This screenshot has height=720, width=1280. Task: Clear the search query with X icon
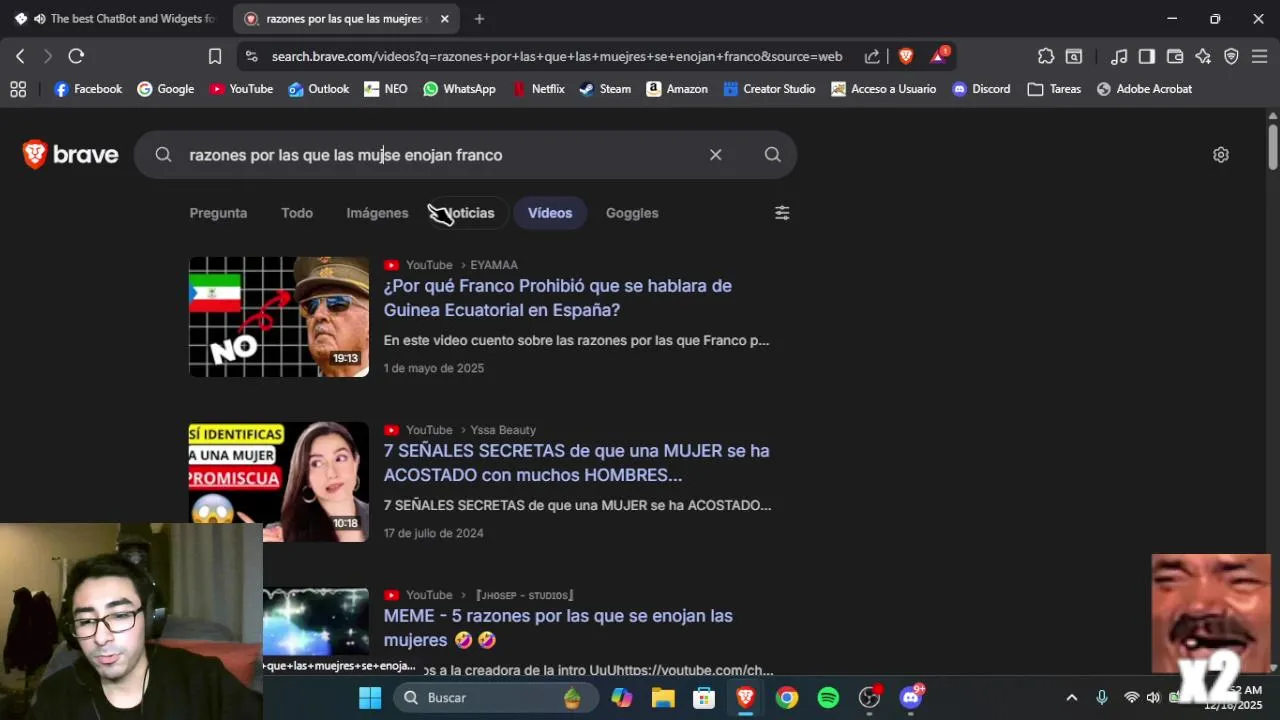(715, 155)
